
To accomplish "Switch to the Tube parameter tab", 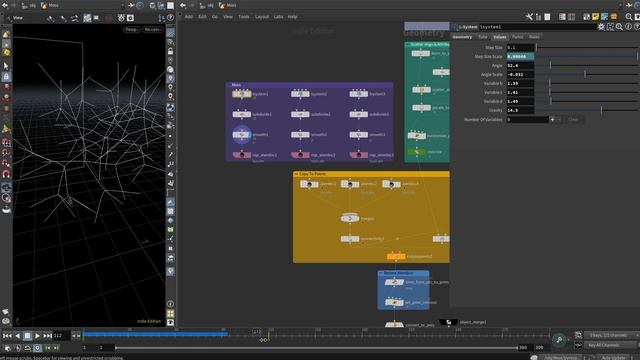I will [x=482, y=37].
